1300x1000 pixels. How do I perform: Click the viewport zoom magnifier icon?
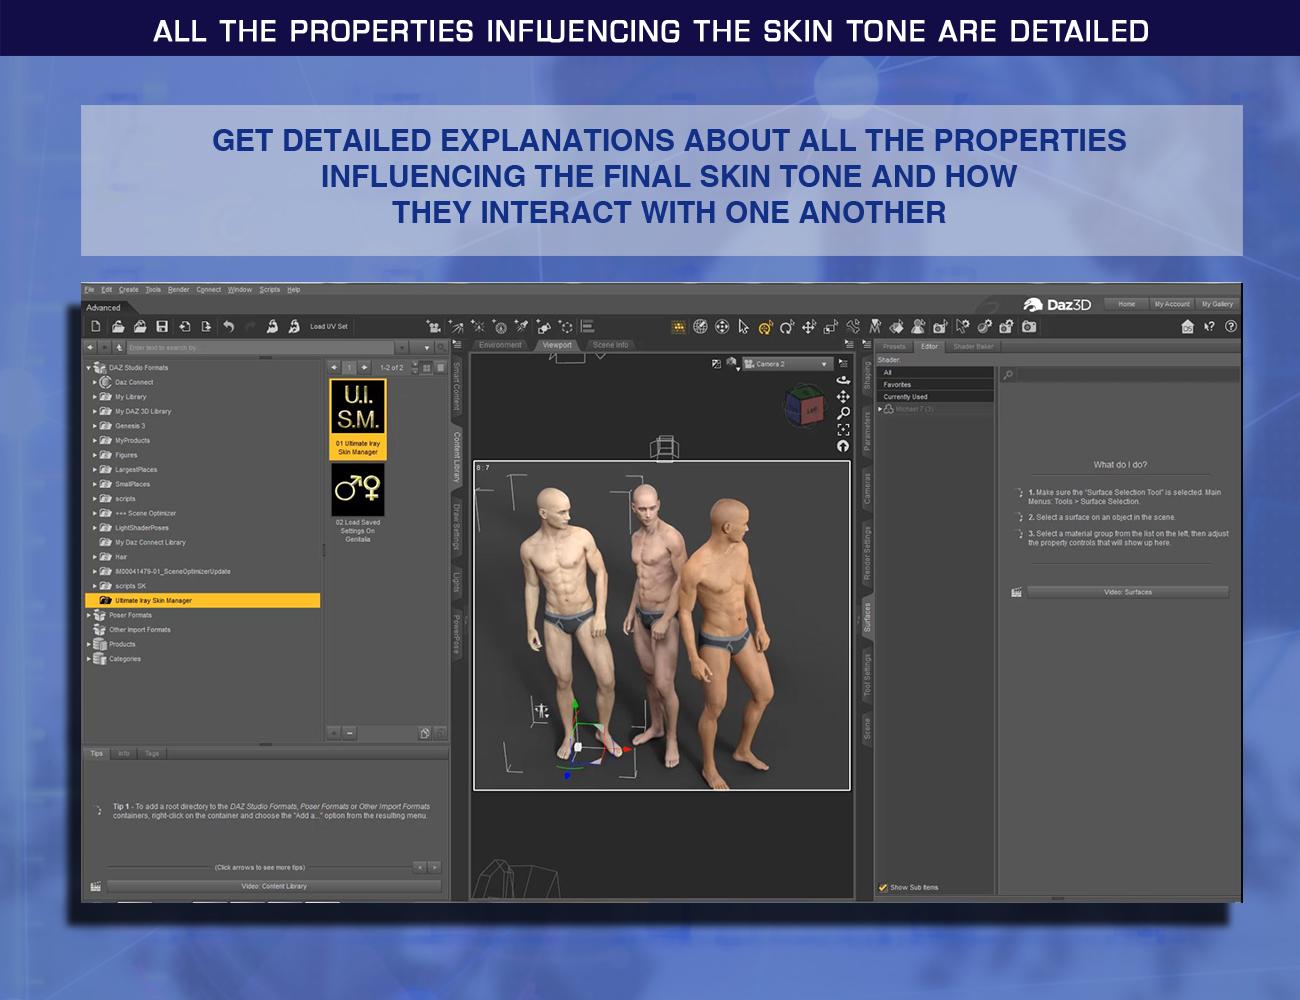click(x=843, y=413)
